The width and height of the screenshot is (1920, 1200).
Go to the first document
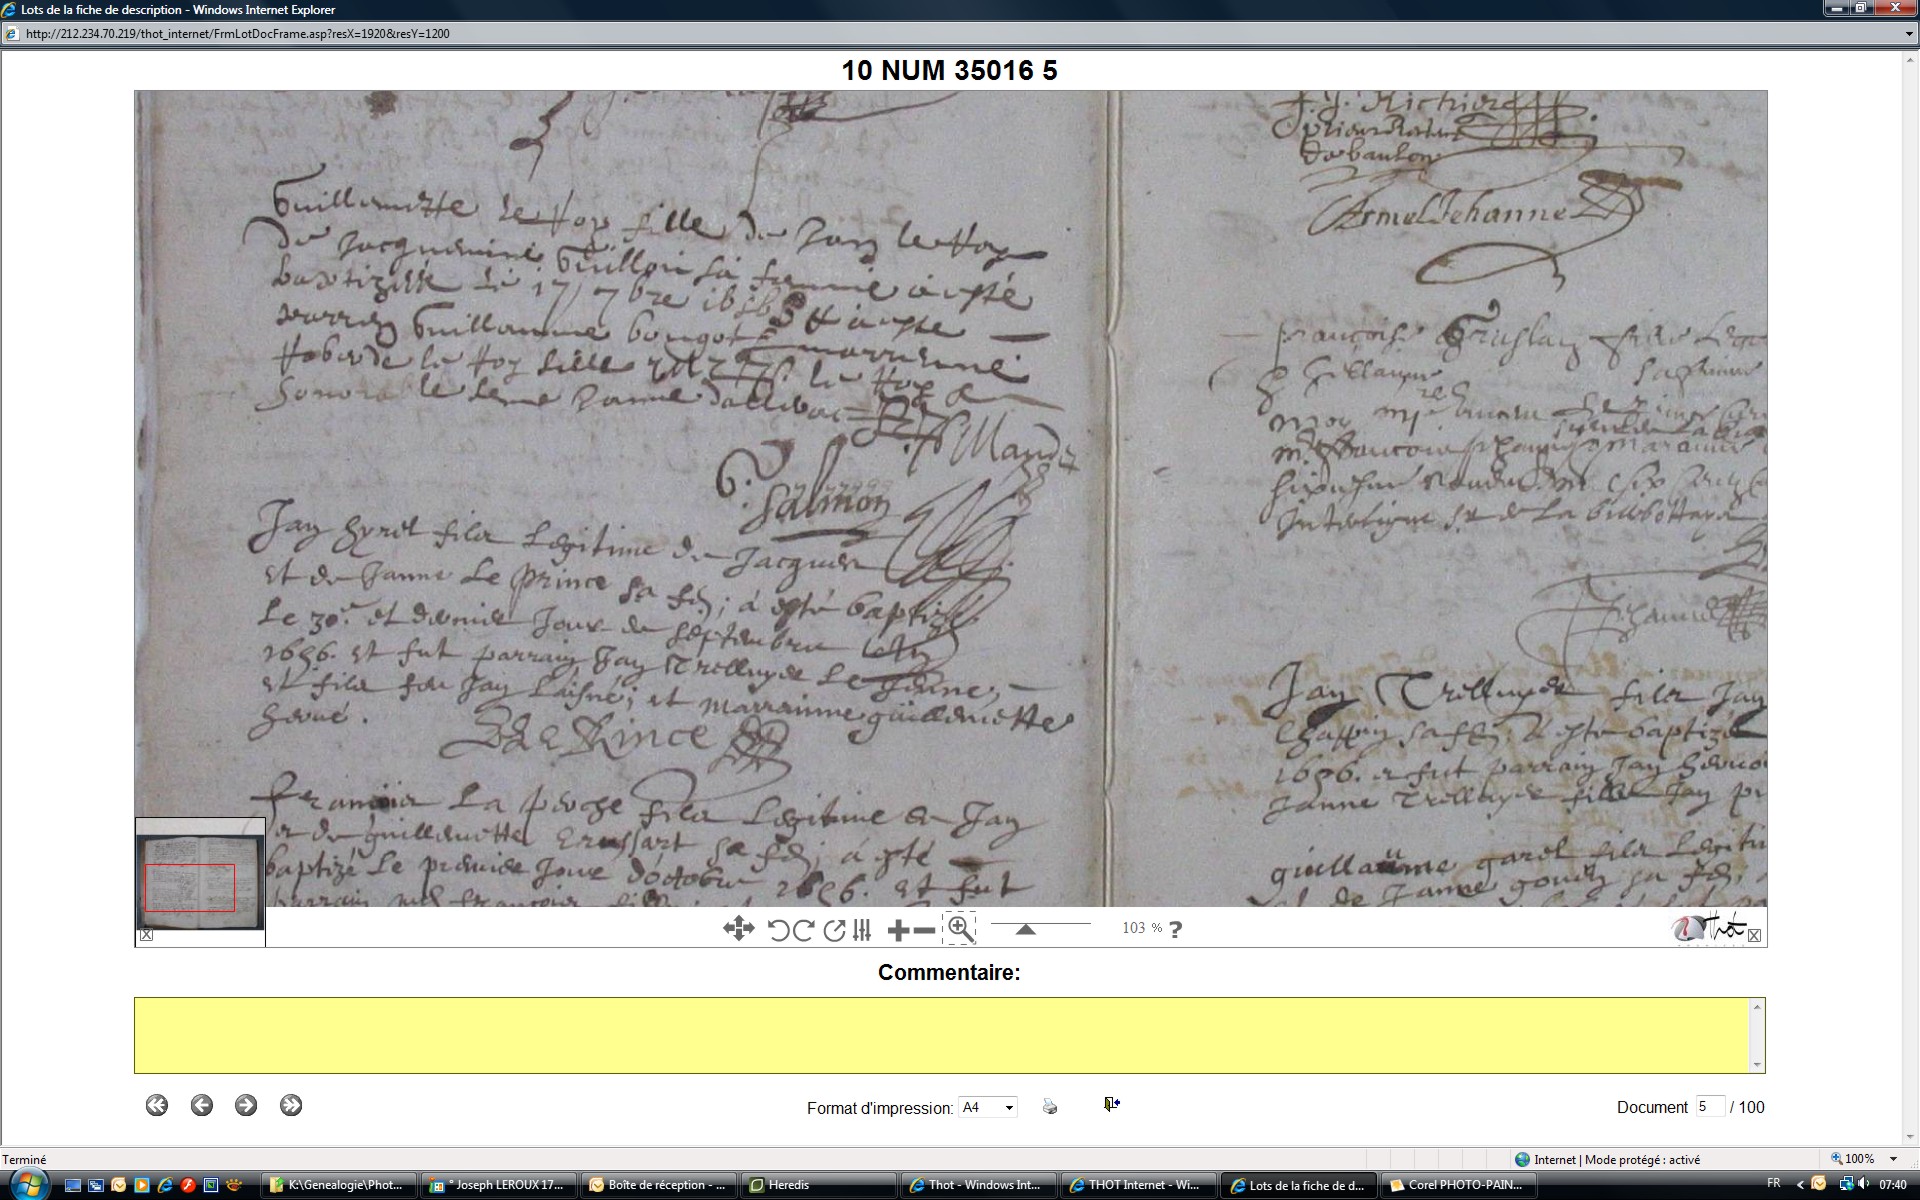point(157,1105)
